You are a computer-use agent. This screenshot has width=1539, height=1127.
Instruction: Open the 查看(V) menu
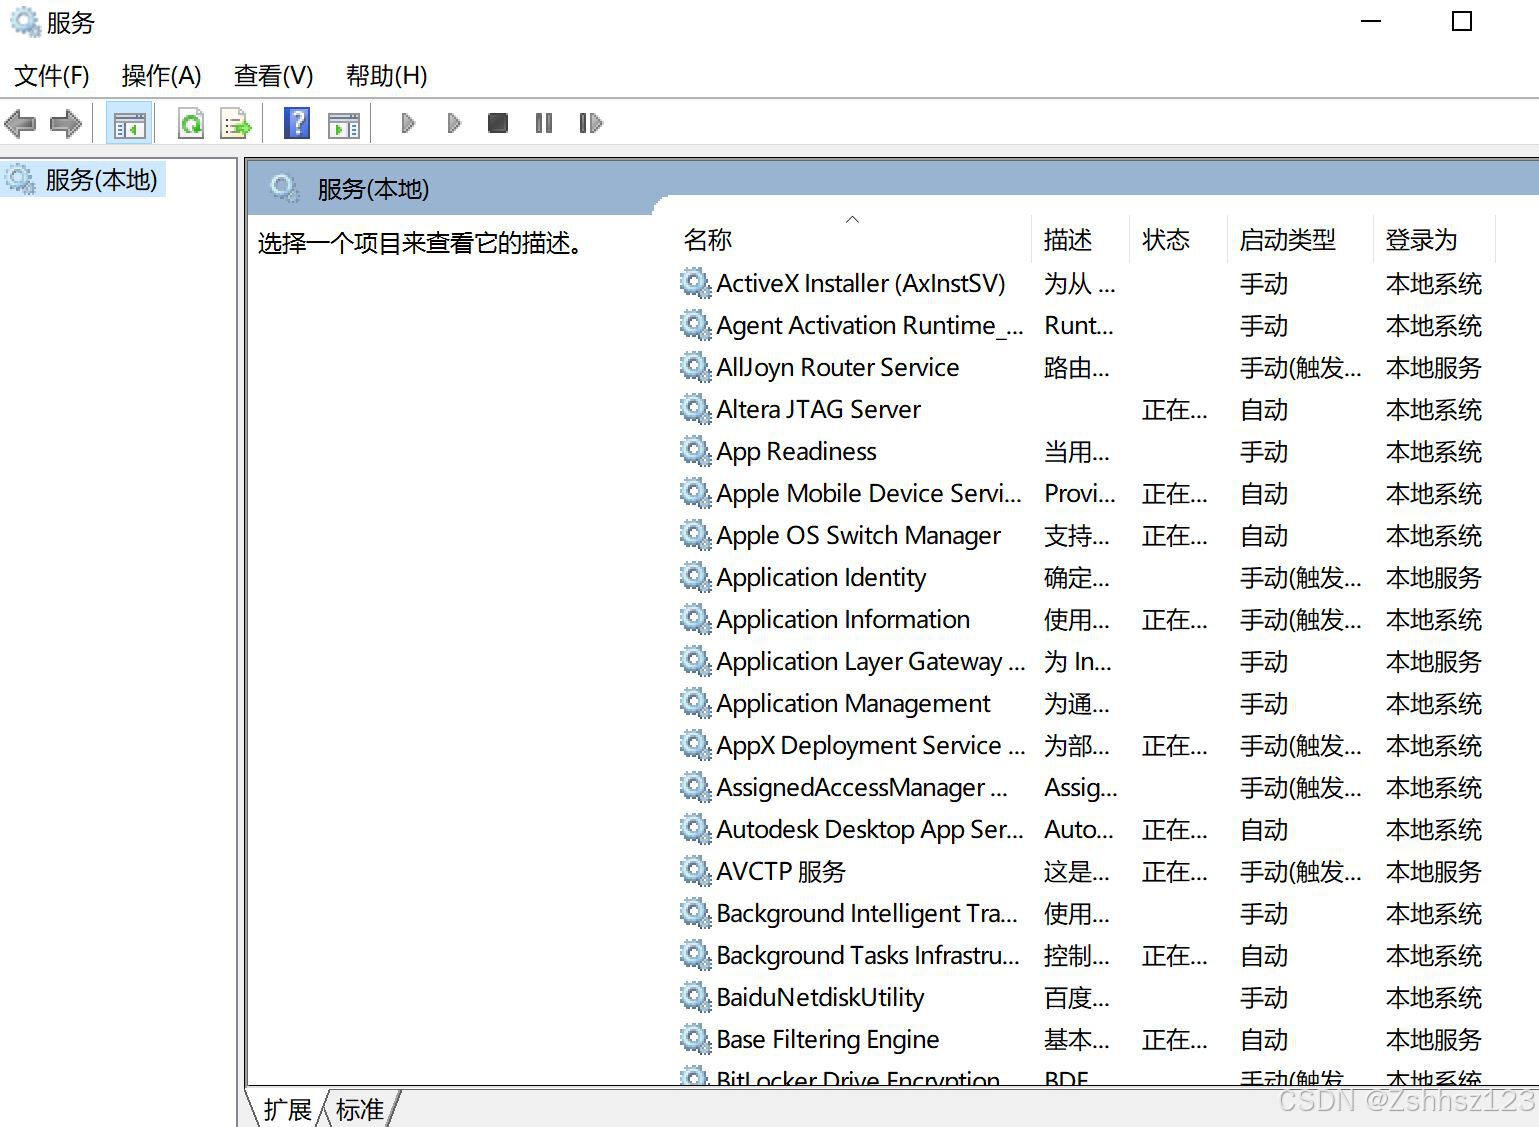click(x=273, y=76)
